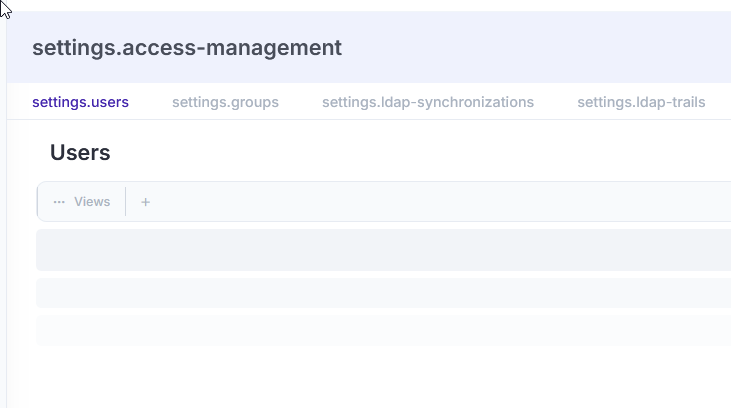
Task: Click the settings.access-management page title
Action: (187, 47)
